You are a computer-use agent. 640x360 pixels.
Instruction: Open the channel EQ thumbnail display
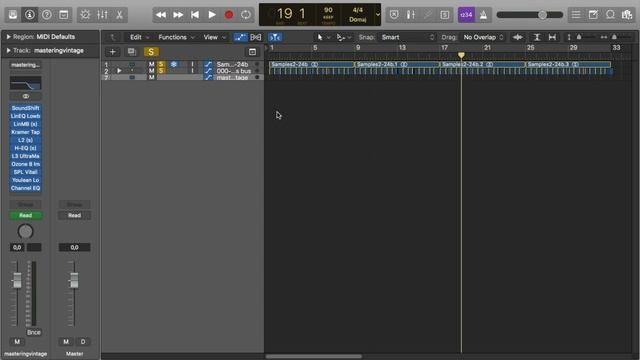(x=25, y=83)
